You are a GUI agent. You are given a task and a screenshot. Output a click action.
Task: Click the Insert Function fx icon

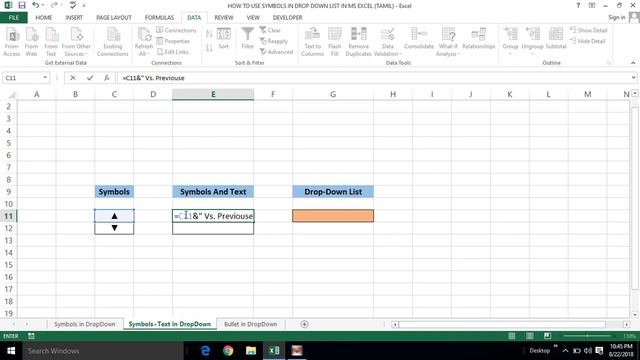point(107,78)
